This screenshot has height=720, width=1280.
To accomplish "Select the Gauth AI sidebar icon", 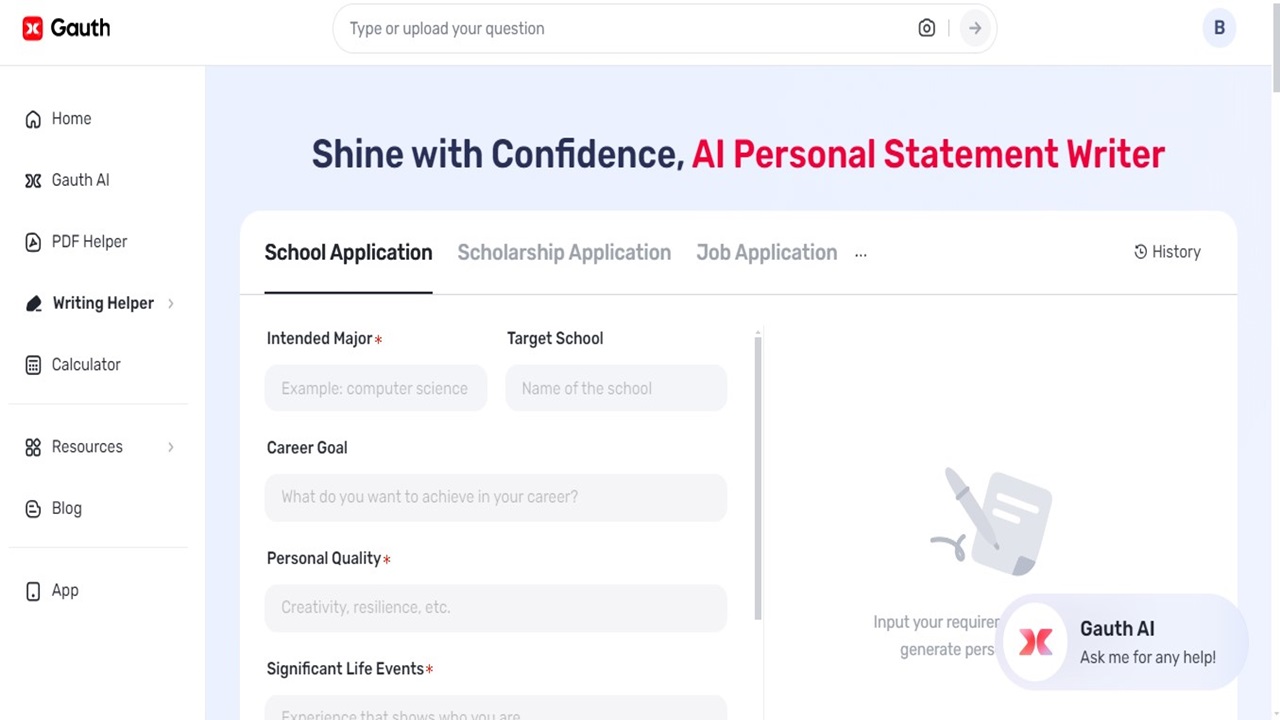I will pos(34,180).
